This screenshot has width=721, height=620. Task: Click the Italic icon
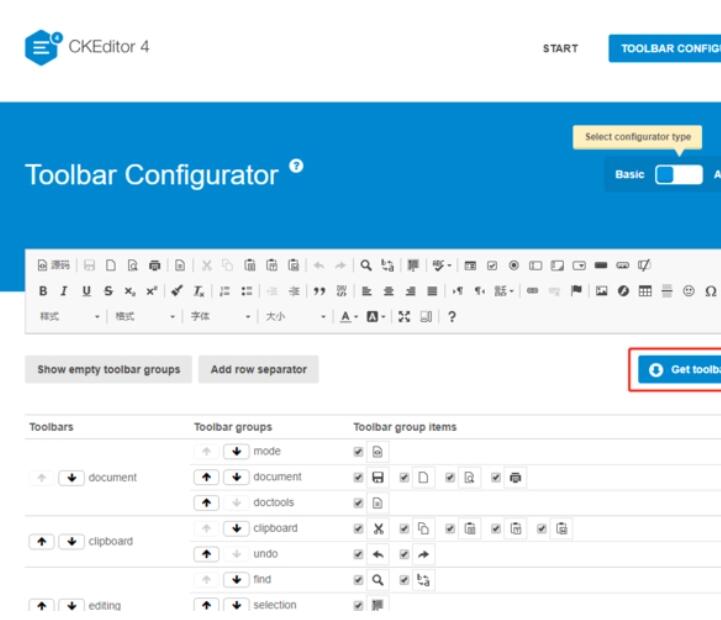pos(64,291)
